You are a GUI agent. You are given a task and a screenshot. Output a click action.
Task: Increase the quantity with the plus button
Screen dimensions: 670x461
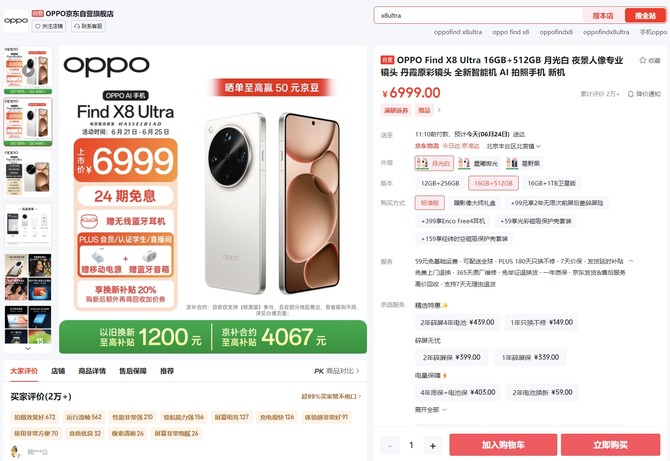433,446
